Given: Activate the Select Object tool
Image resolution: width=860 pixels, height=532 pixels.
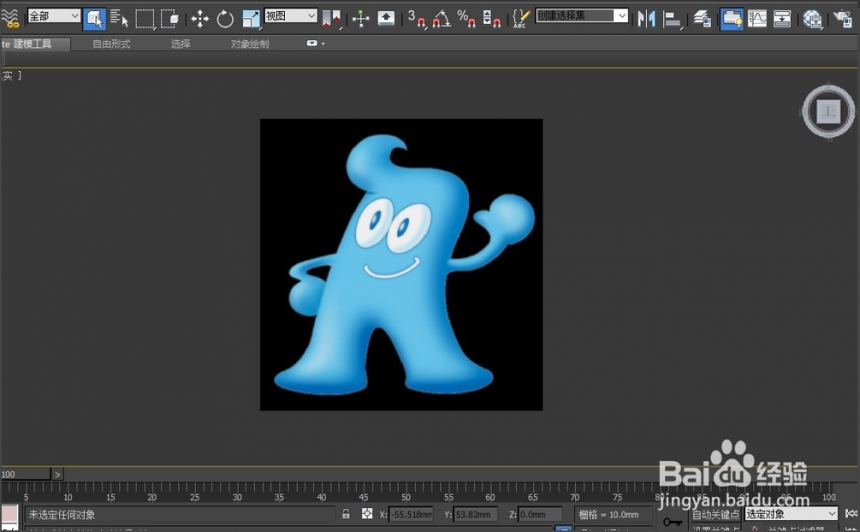Looking at the screenshot, I should (94, 19).
